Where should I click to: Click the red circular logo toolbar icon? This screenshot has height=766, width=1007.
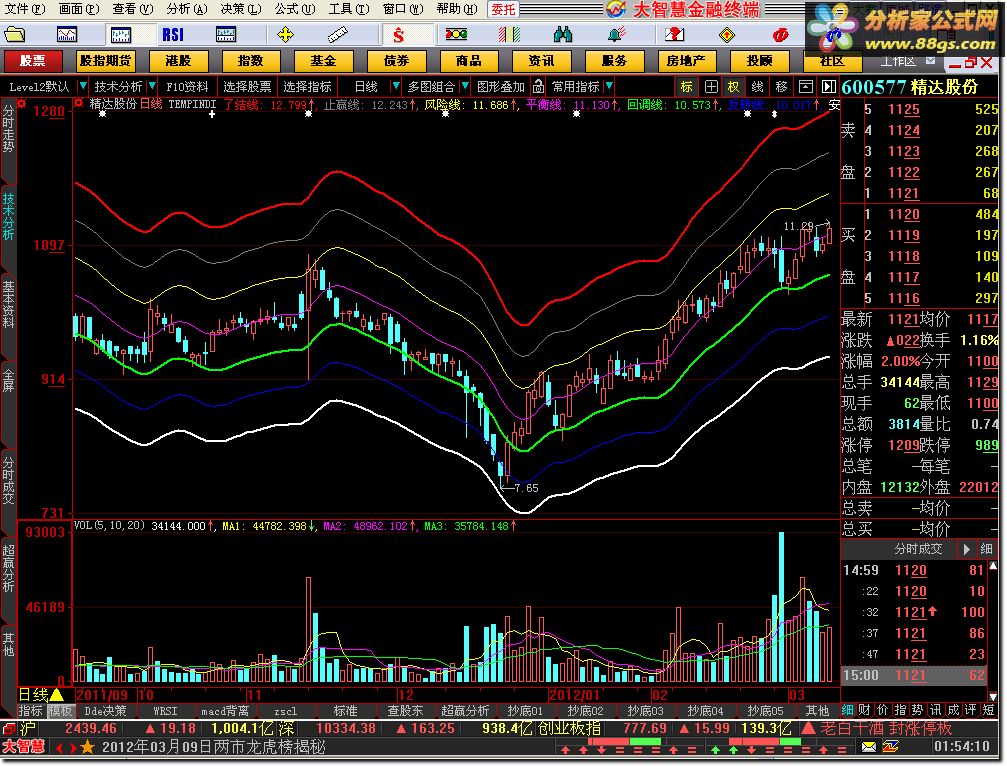pos(780,35)
